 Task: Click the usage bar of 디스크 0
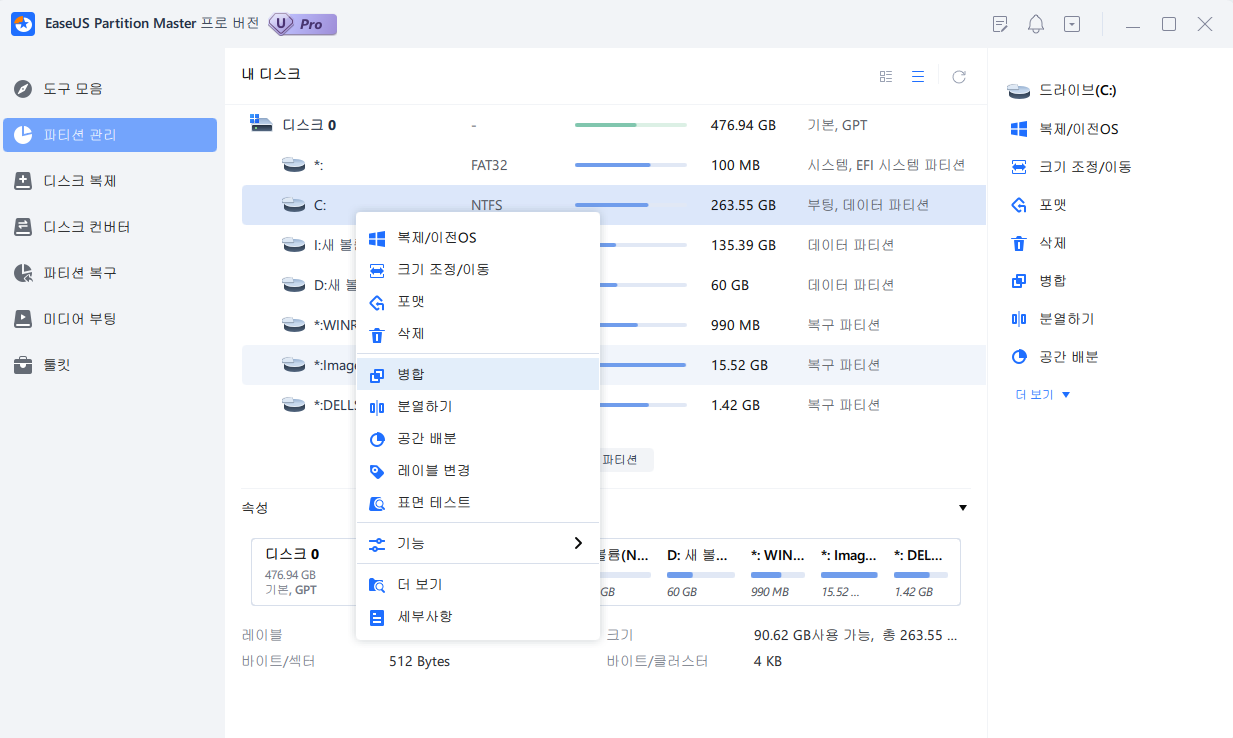(630, 125)
